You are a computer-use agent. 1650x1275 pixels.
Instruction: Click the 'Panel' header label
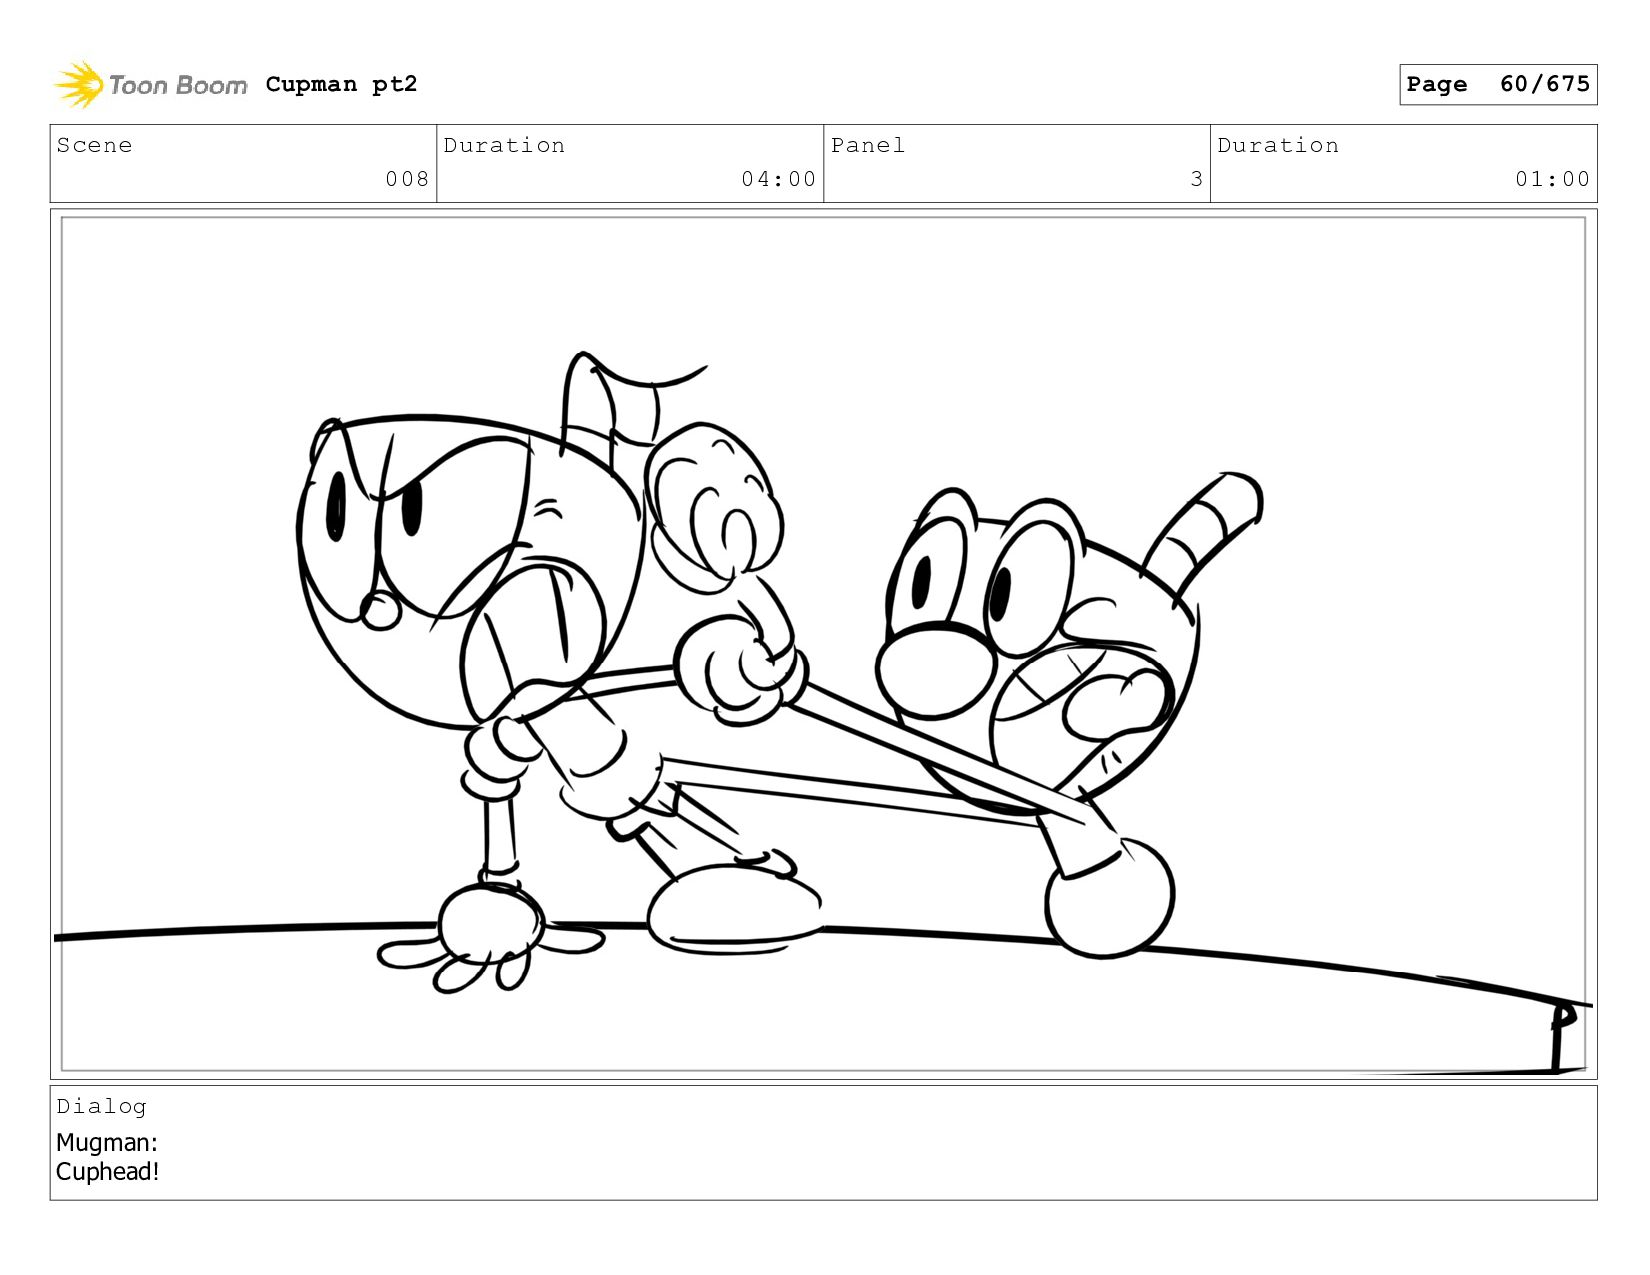868,145
